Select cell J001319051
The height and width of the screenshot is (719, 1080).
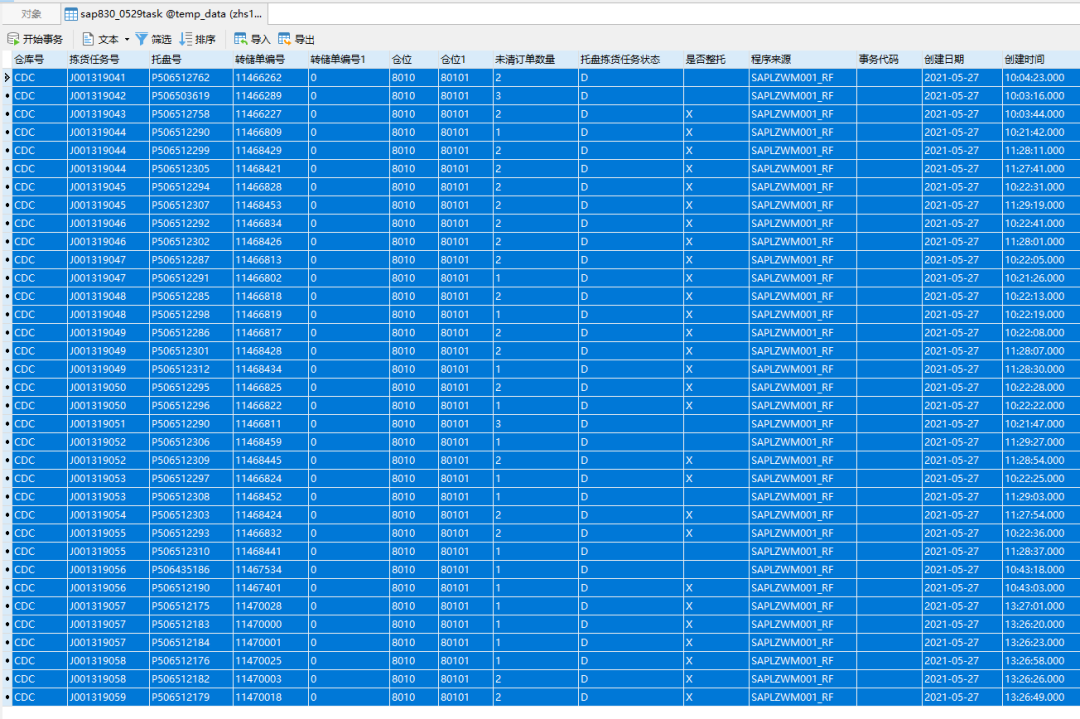(x=107, y=424)
